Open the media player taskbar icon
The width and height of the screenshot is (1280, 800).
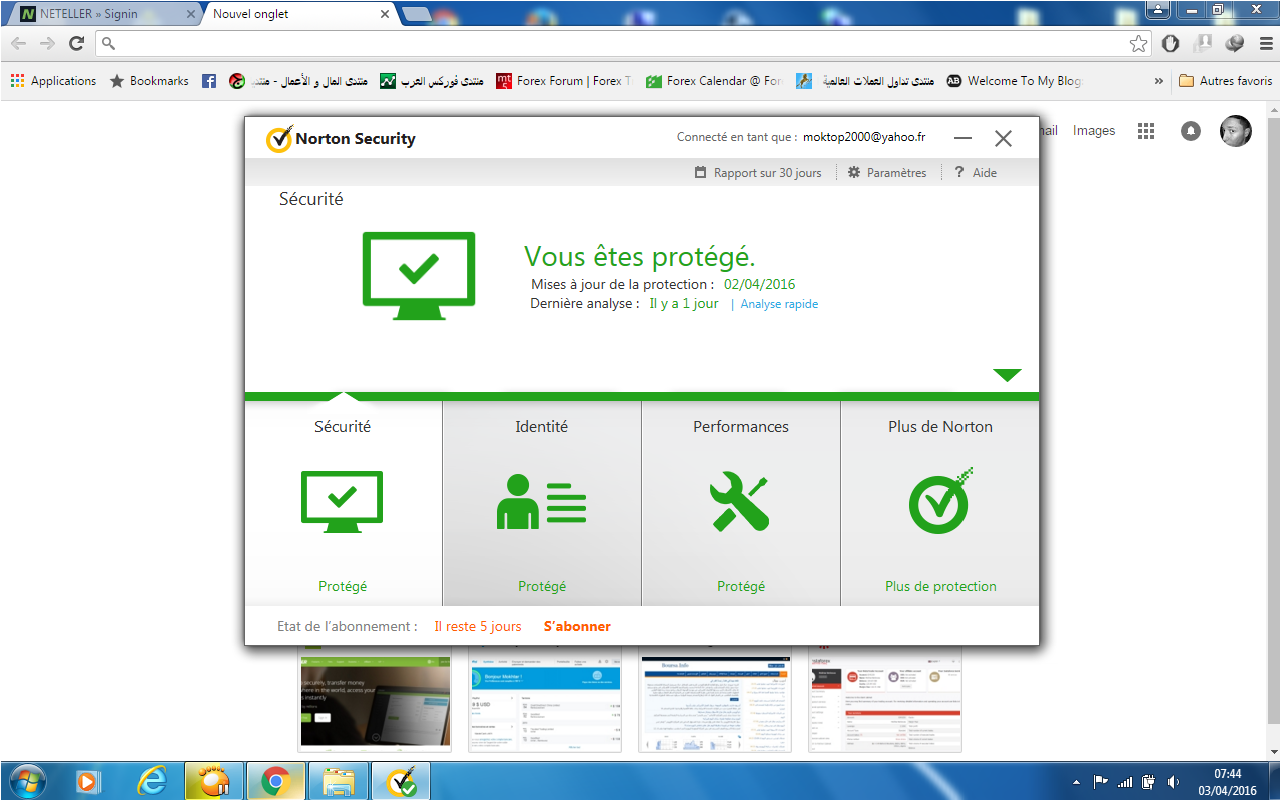[89, 781]
